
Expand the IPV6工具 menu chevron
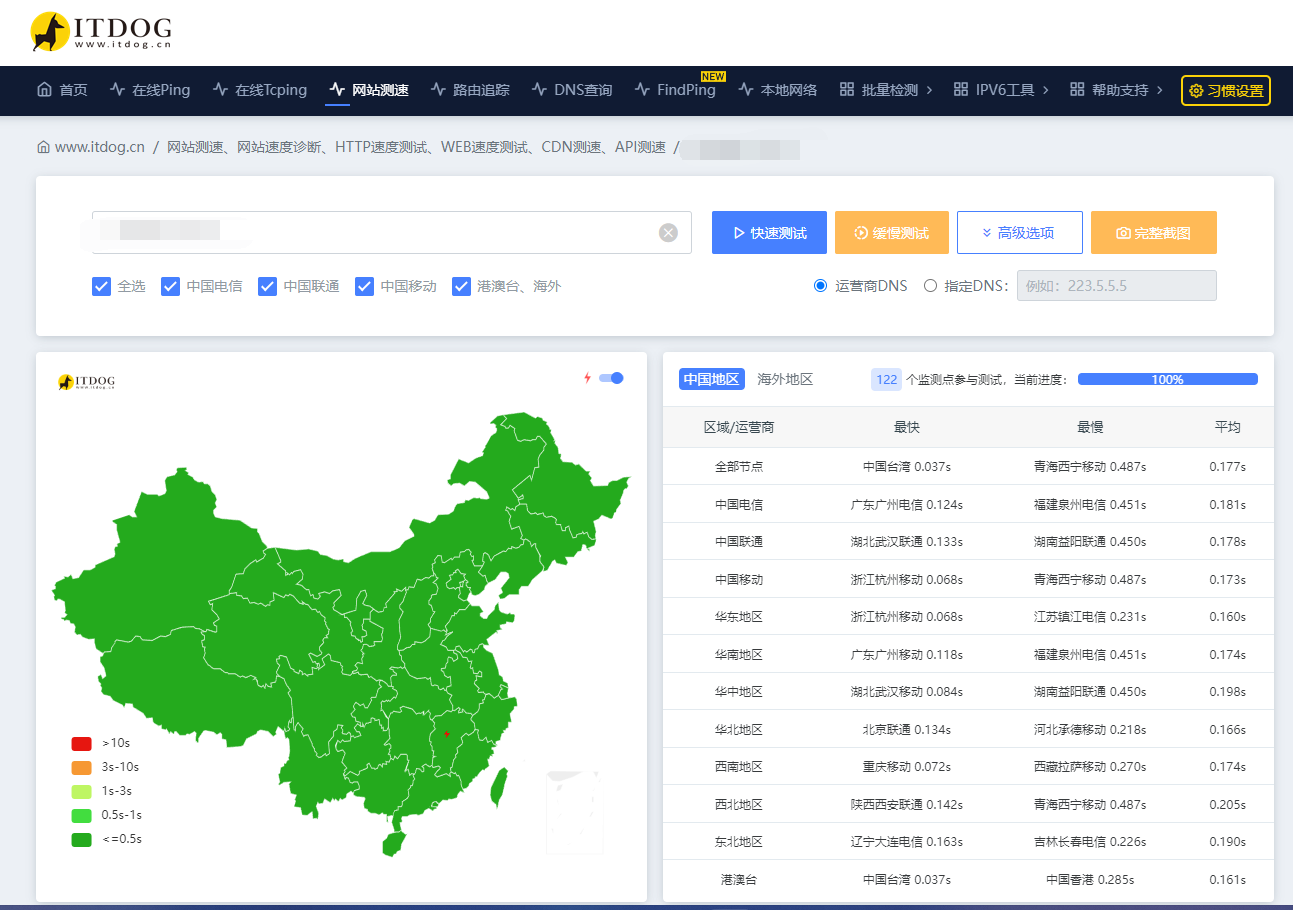point(1045,90)
